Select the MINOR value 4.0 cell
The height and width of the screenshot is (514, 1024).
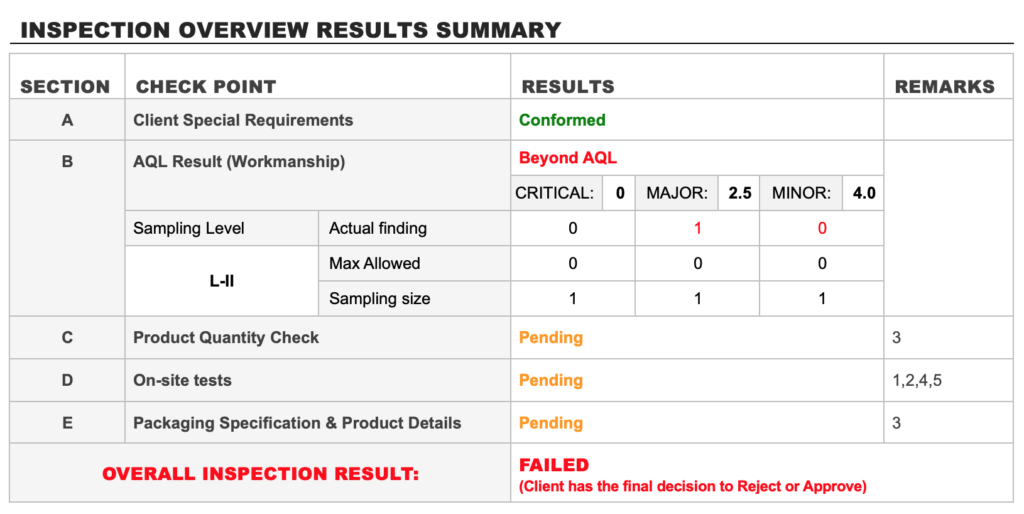(x=863, y=193)
